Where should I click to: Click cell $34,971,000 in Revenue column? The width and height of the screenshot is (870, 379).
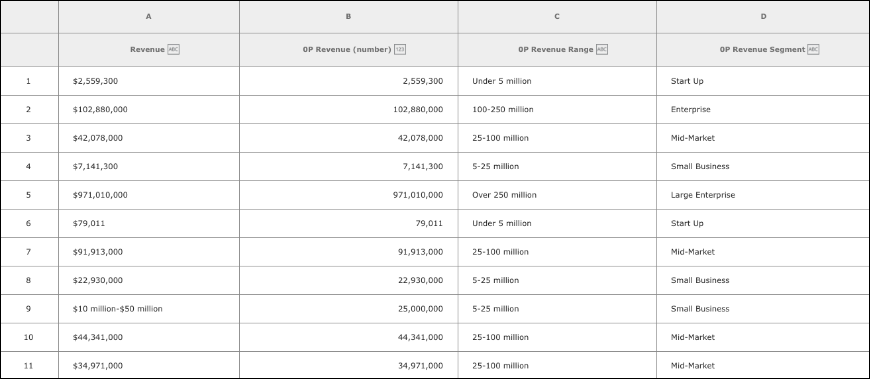pos(149,366)
